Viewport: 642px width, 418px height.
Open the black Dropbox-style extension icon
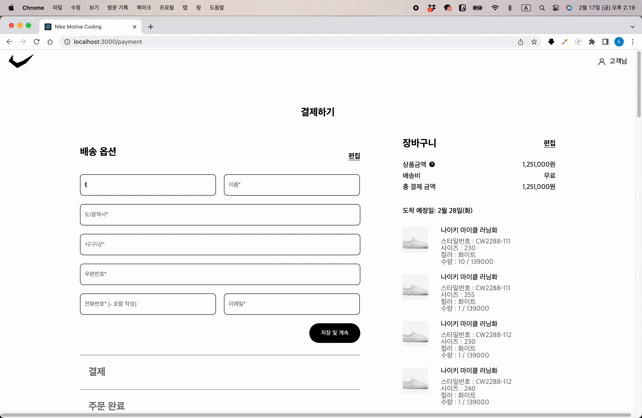point(551,42)
